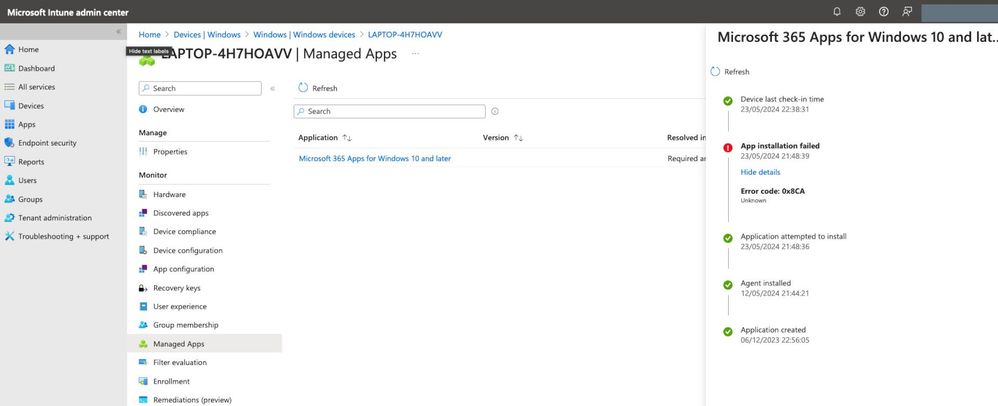Click the Devices | Windows breadcrumb

click(207, 35)
